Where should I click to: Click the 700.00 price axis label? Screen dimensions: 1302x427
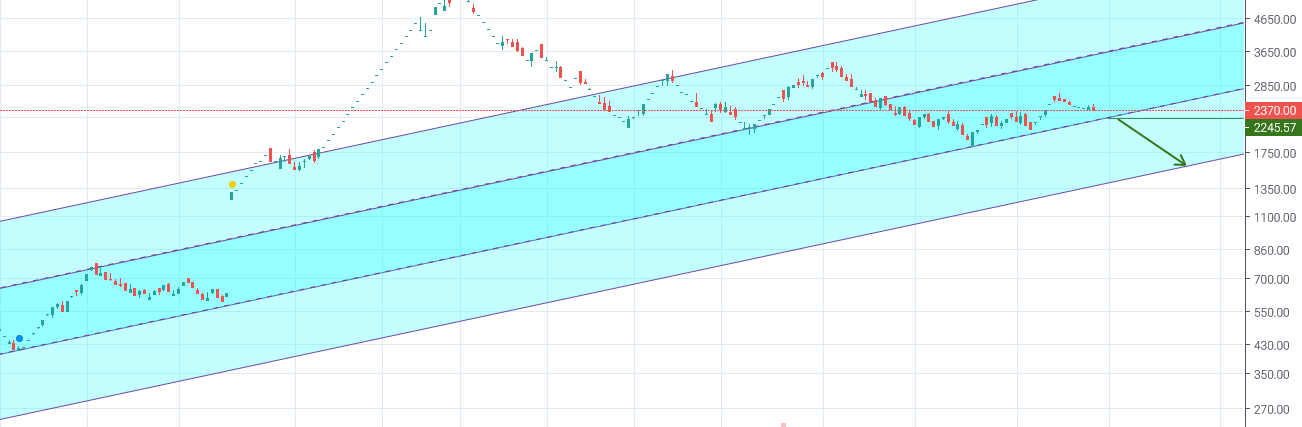coord(1274,279)
